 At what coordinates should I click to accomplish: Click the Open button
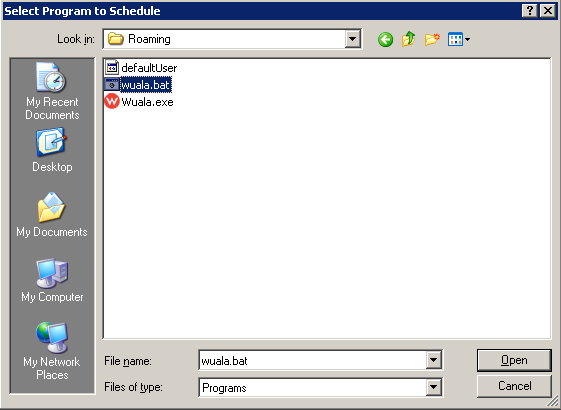click(514, 360)
